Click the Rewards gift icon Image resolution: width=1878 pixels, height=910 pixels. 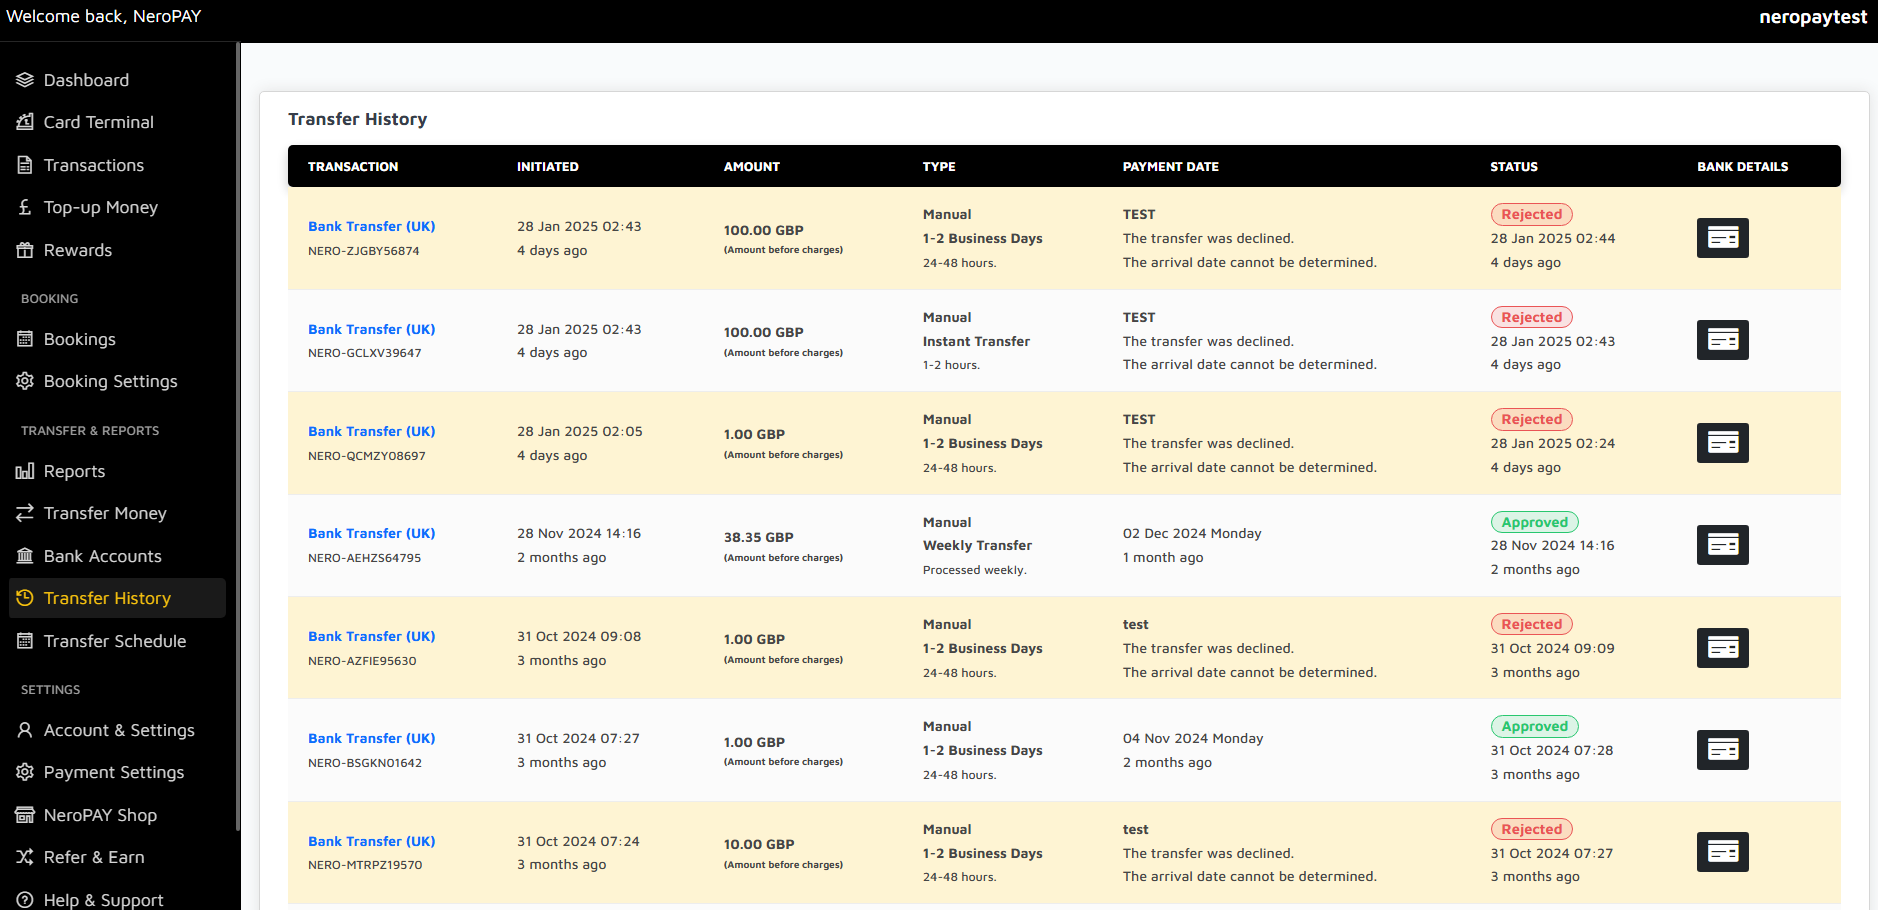25,250
